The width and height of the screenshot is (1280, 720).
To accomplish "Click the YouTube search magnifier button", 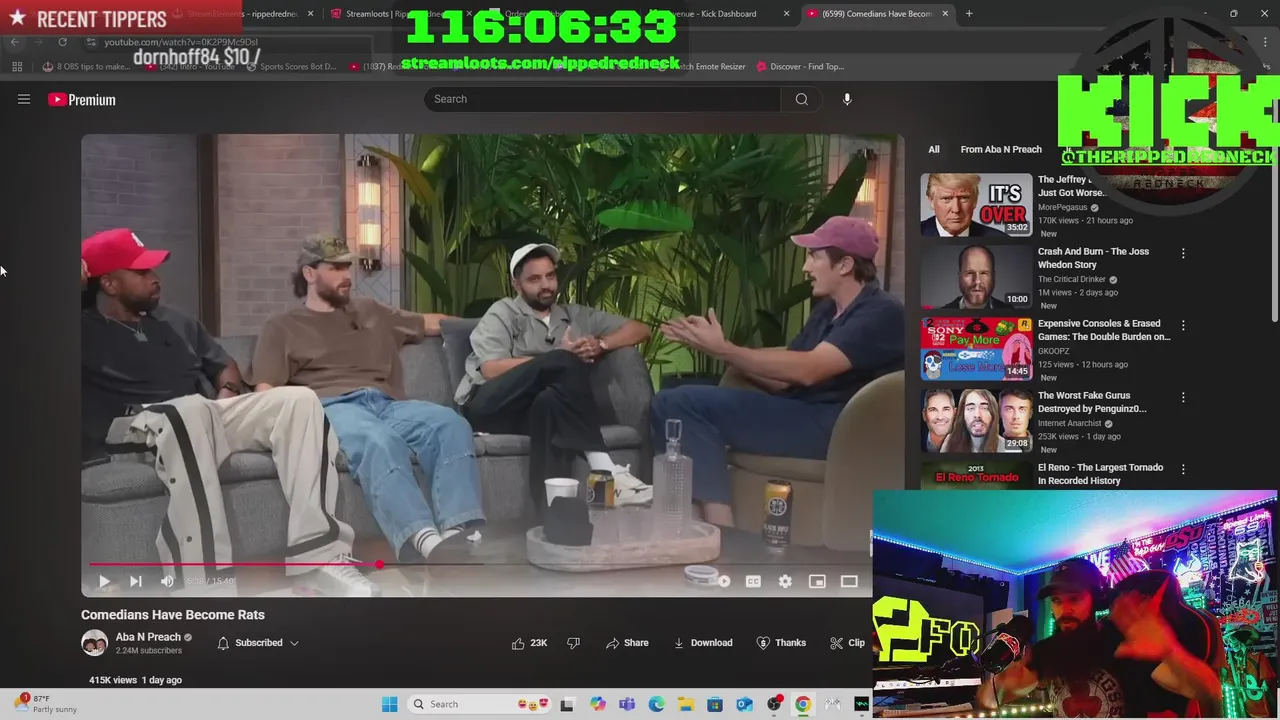I will click(x=801, y=99).
